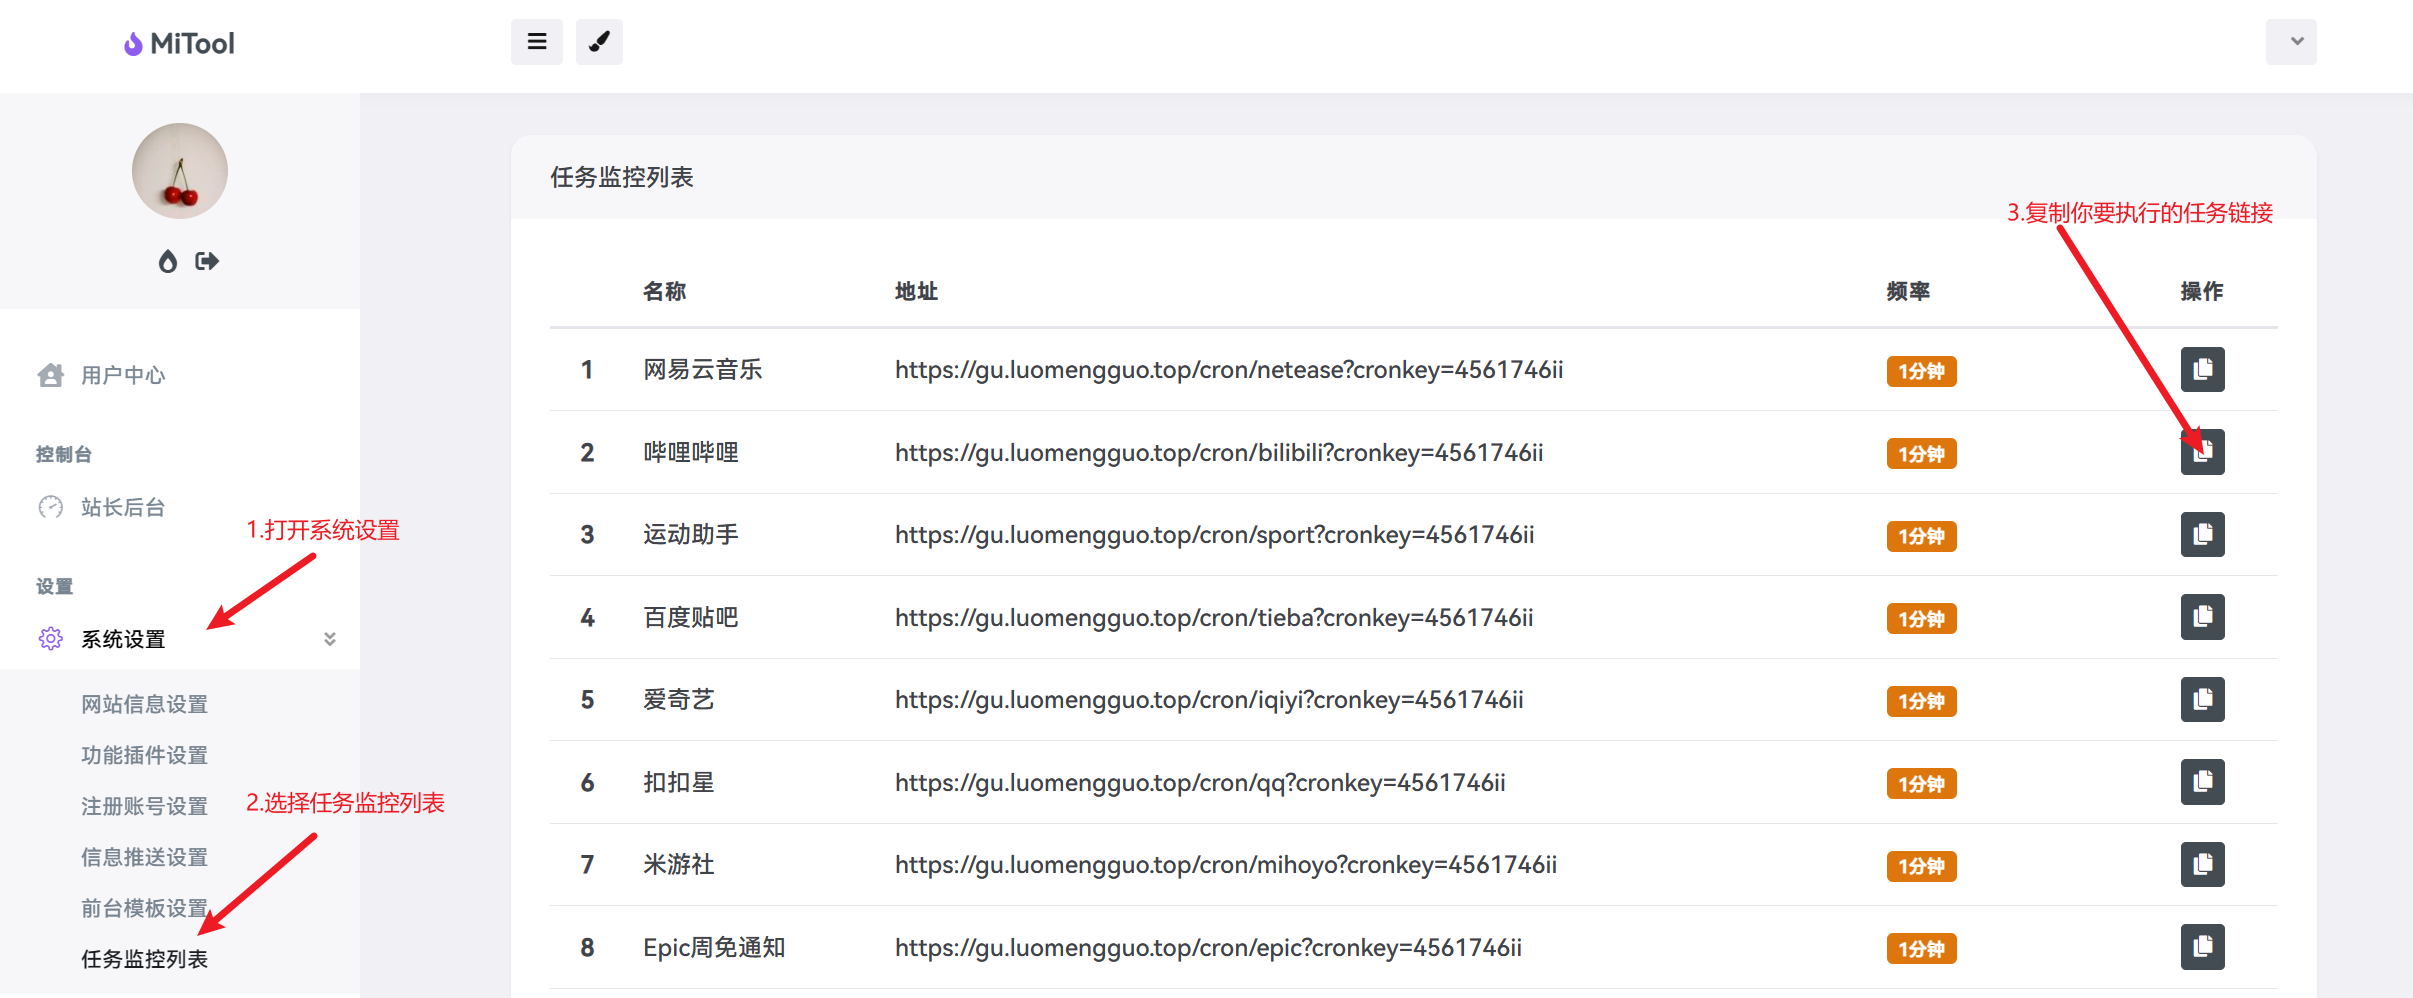Click the 米游社 name cell
This screenshot has height=998, width=2413.
point(679,865)
